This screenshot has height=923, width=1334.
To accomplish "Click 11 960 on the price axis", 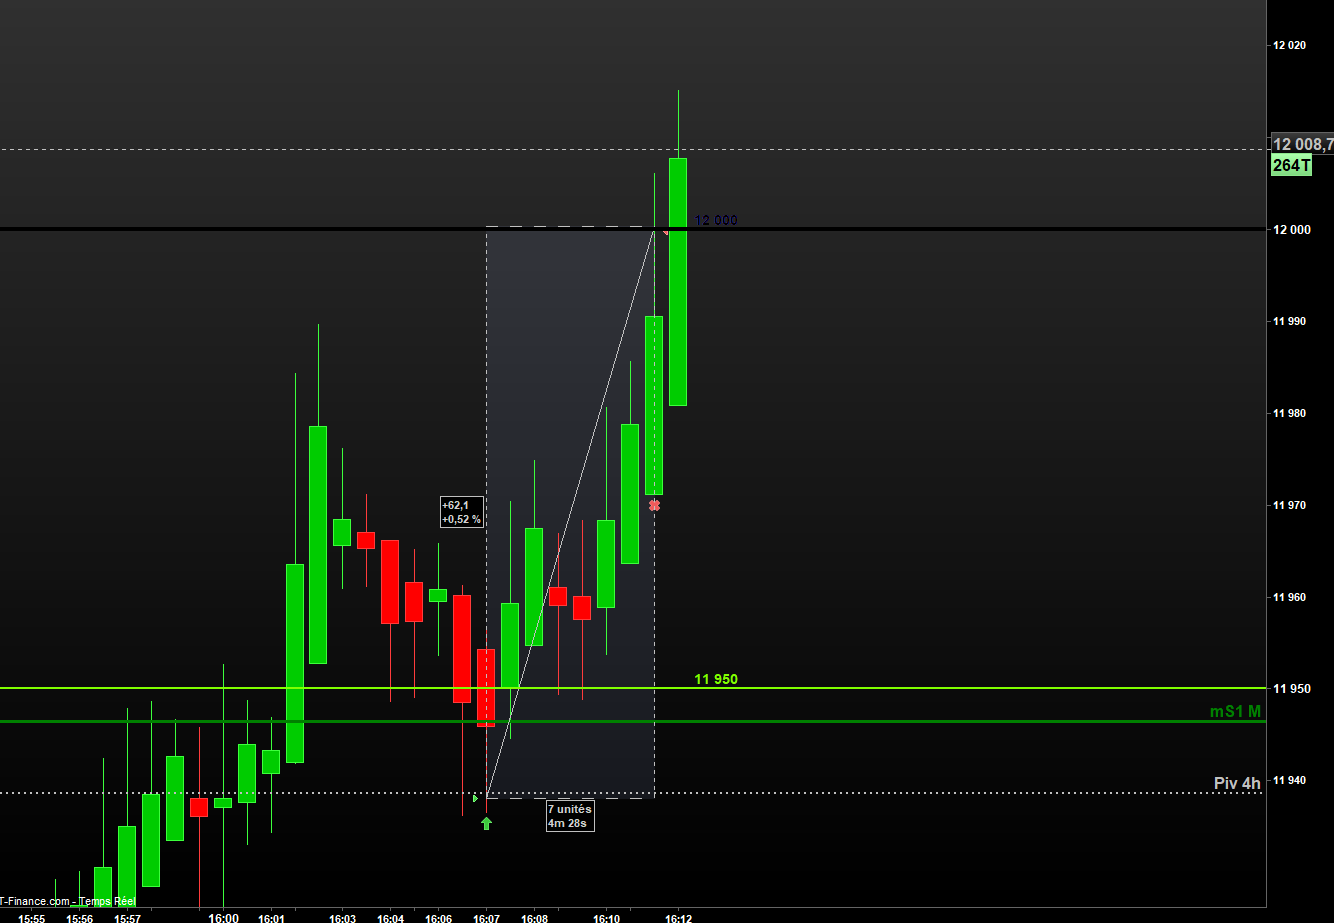I will tap(1288, 597).
